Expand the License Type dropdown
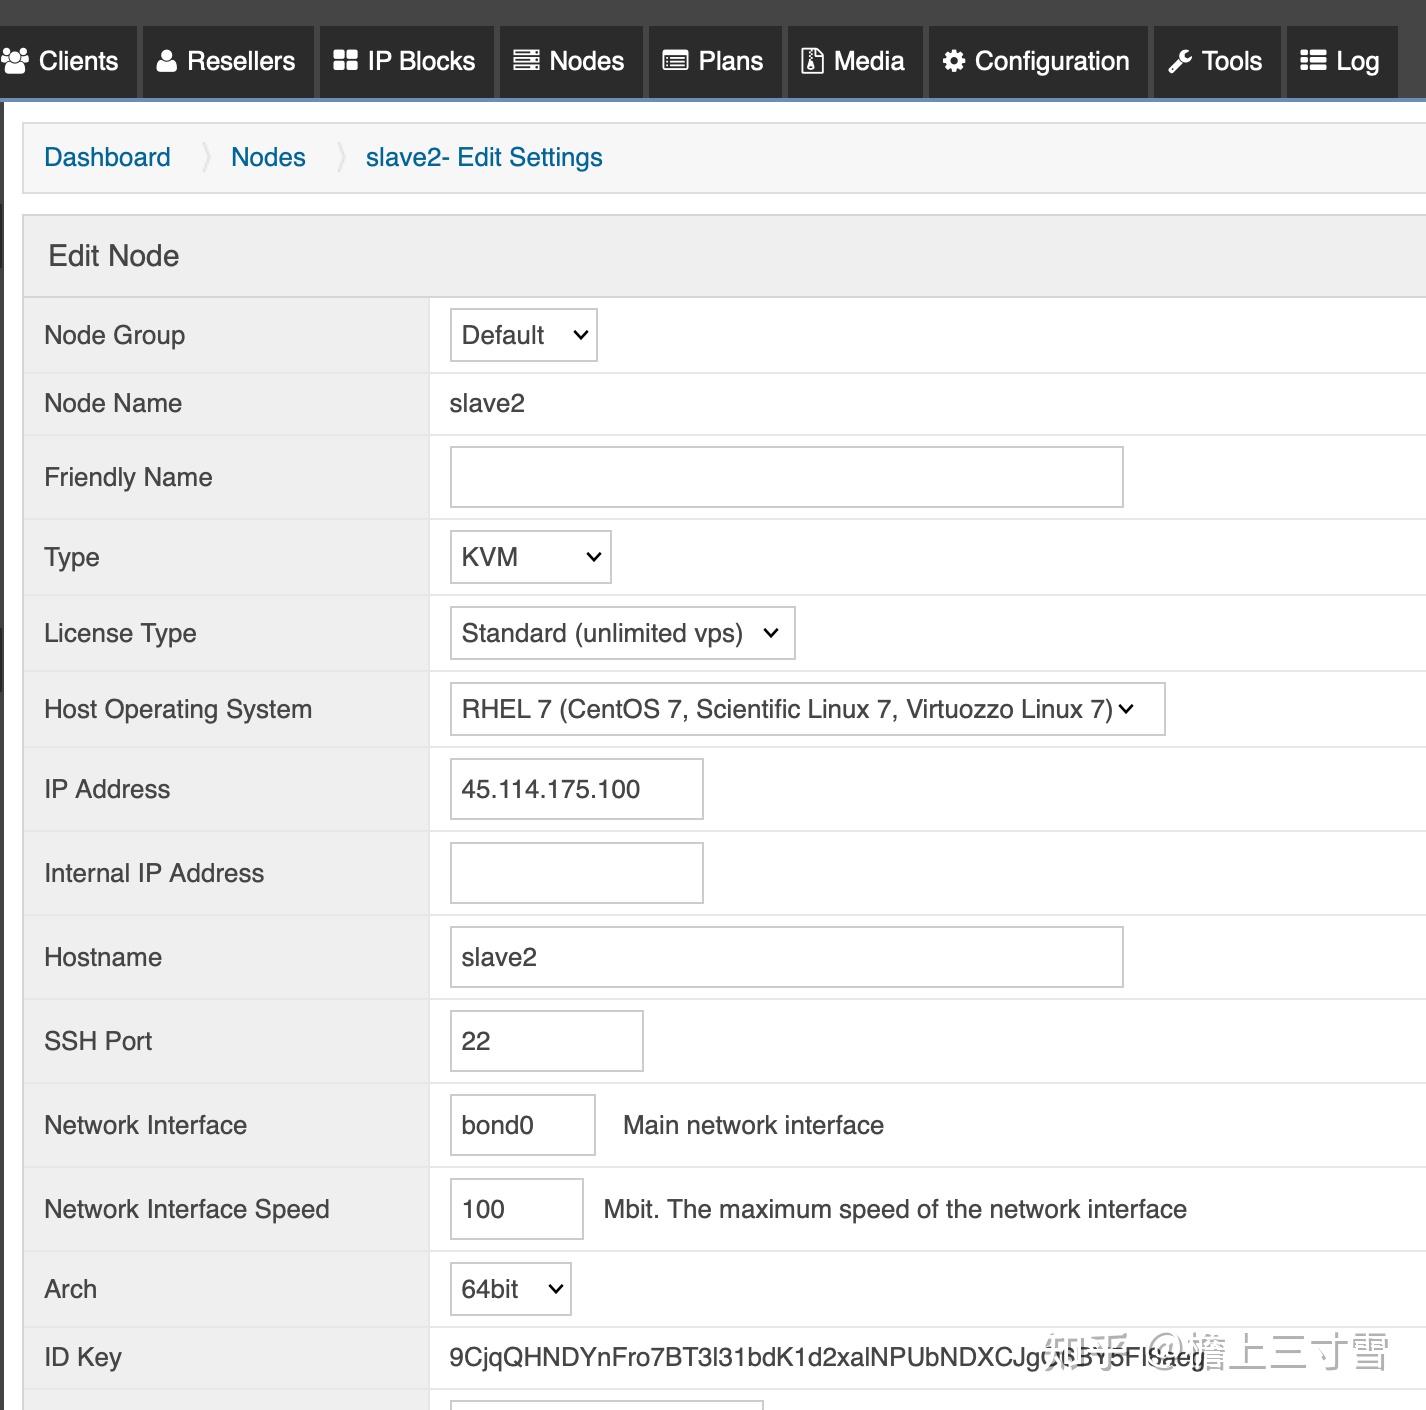Image resolution: width=1426 pixels, height=1410 pixels. coord(621,633)
